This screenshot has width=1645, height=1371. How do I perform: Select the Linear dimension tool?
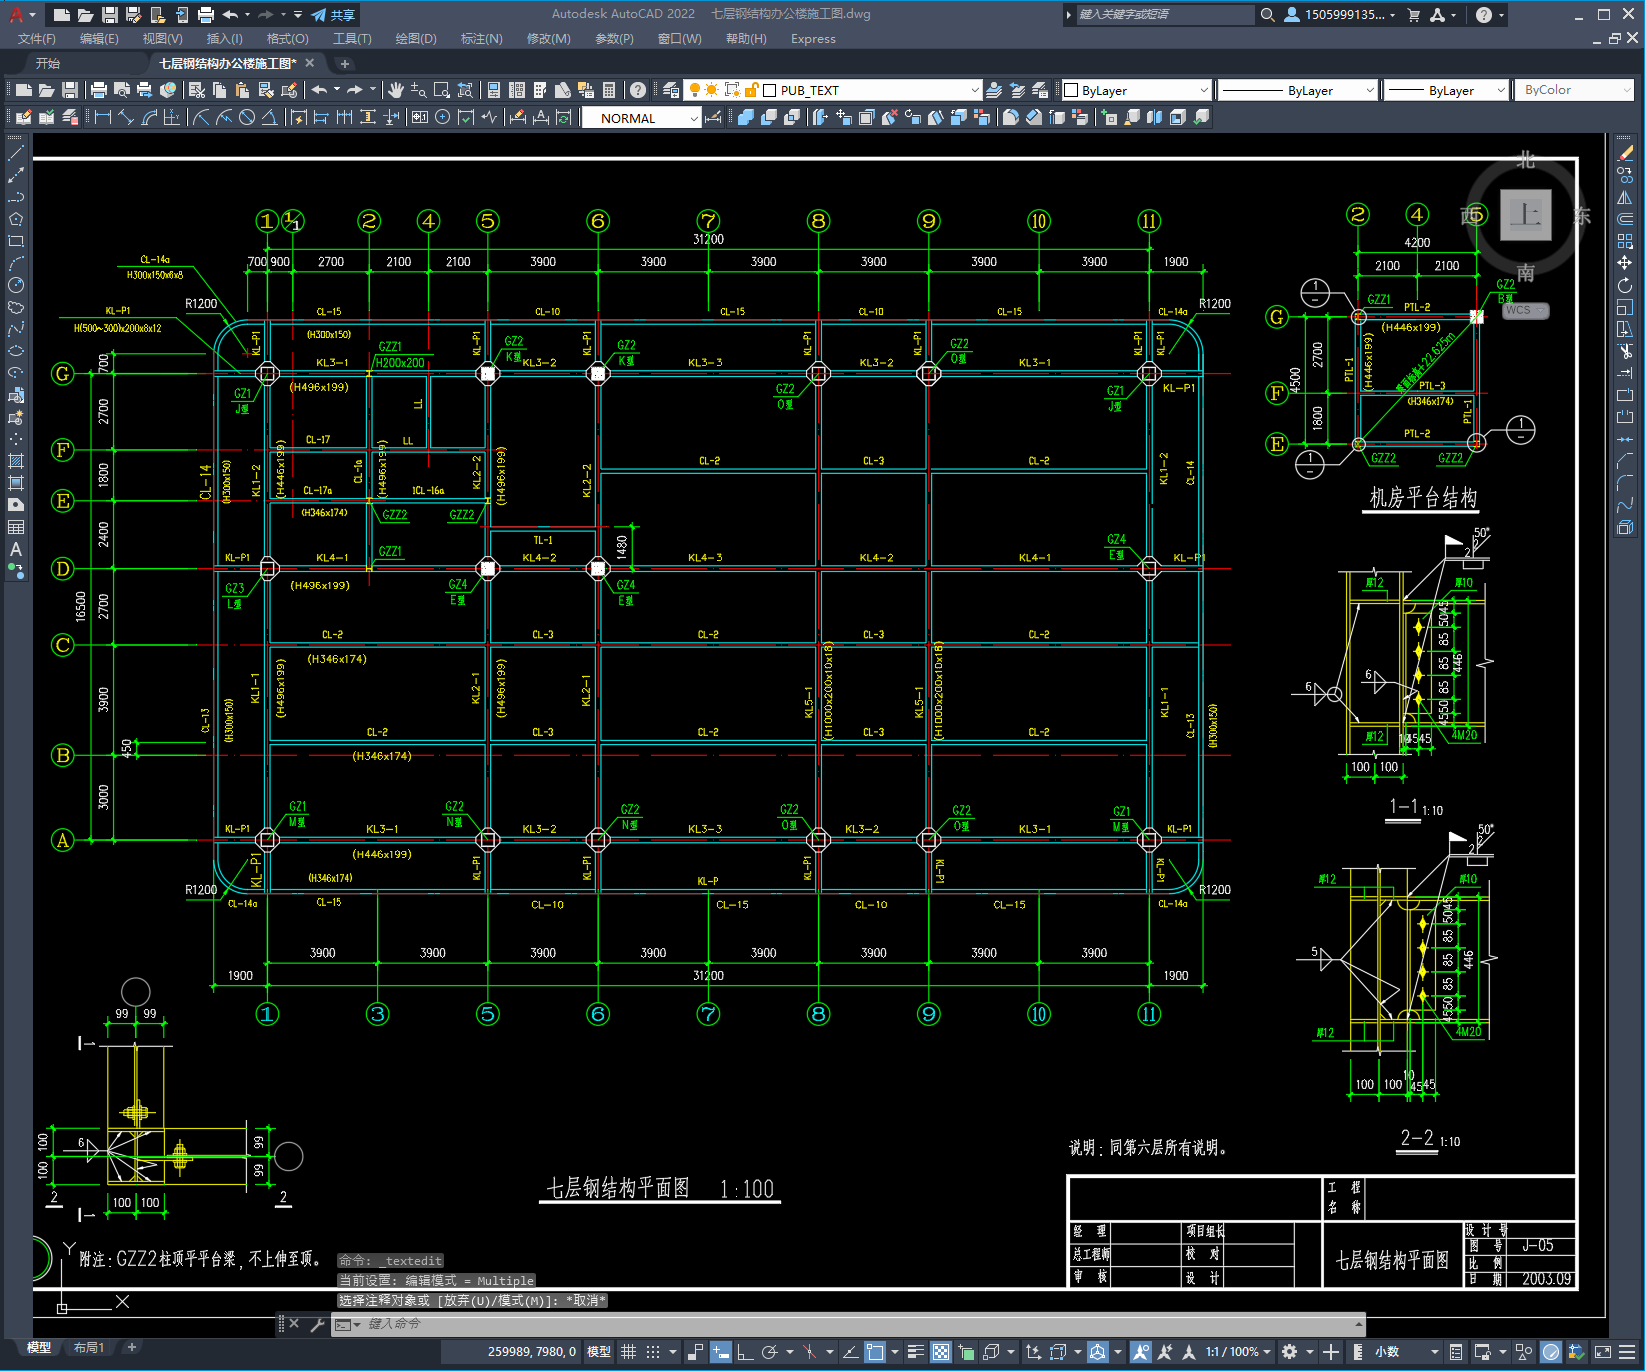click(x=102, y=117)
